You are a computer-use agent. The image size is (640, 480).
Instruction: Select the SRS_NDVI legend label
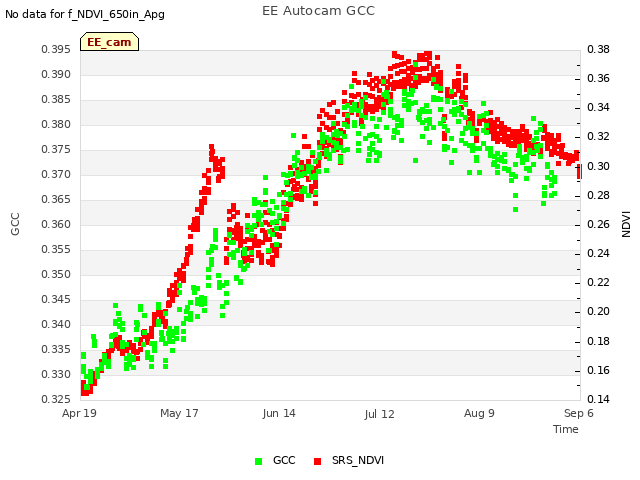358,460
